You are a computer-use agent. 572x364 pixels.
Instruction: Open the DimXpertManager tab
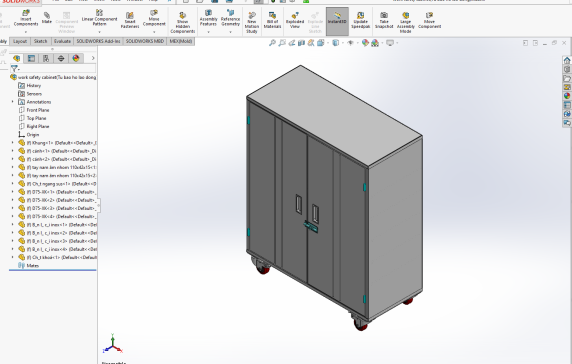[x=61, y=58]
